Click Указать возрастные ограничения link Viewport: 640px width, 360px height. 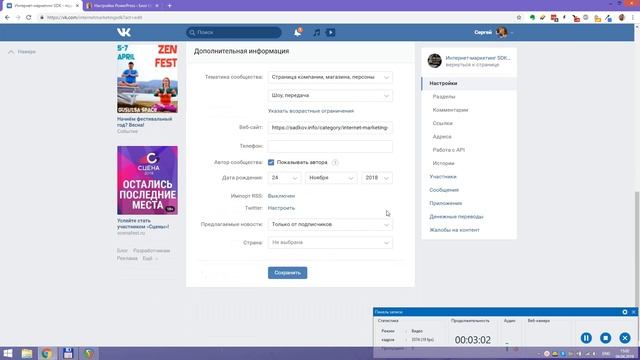tap(311, 111)
